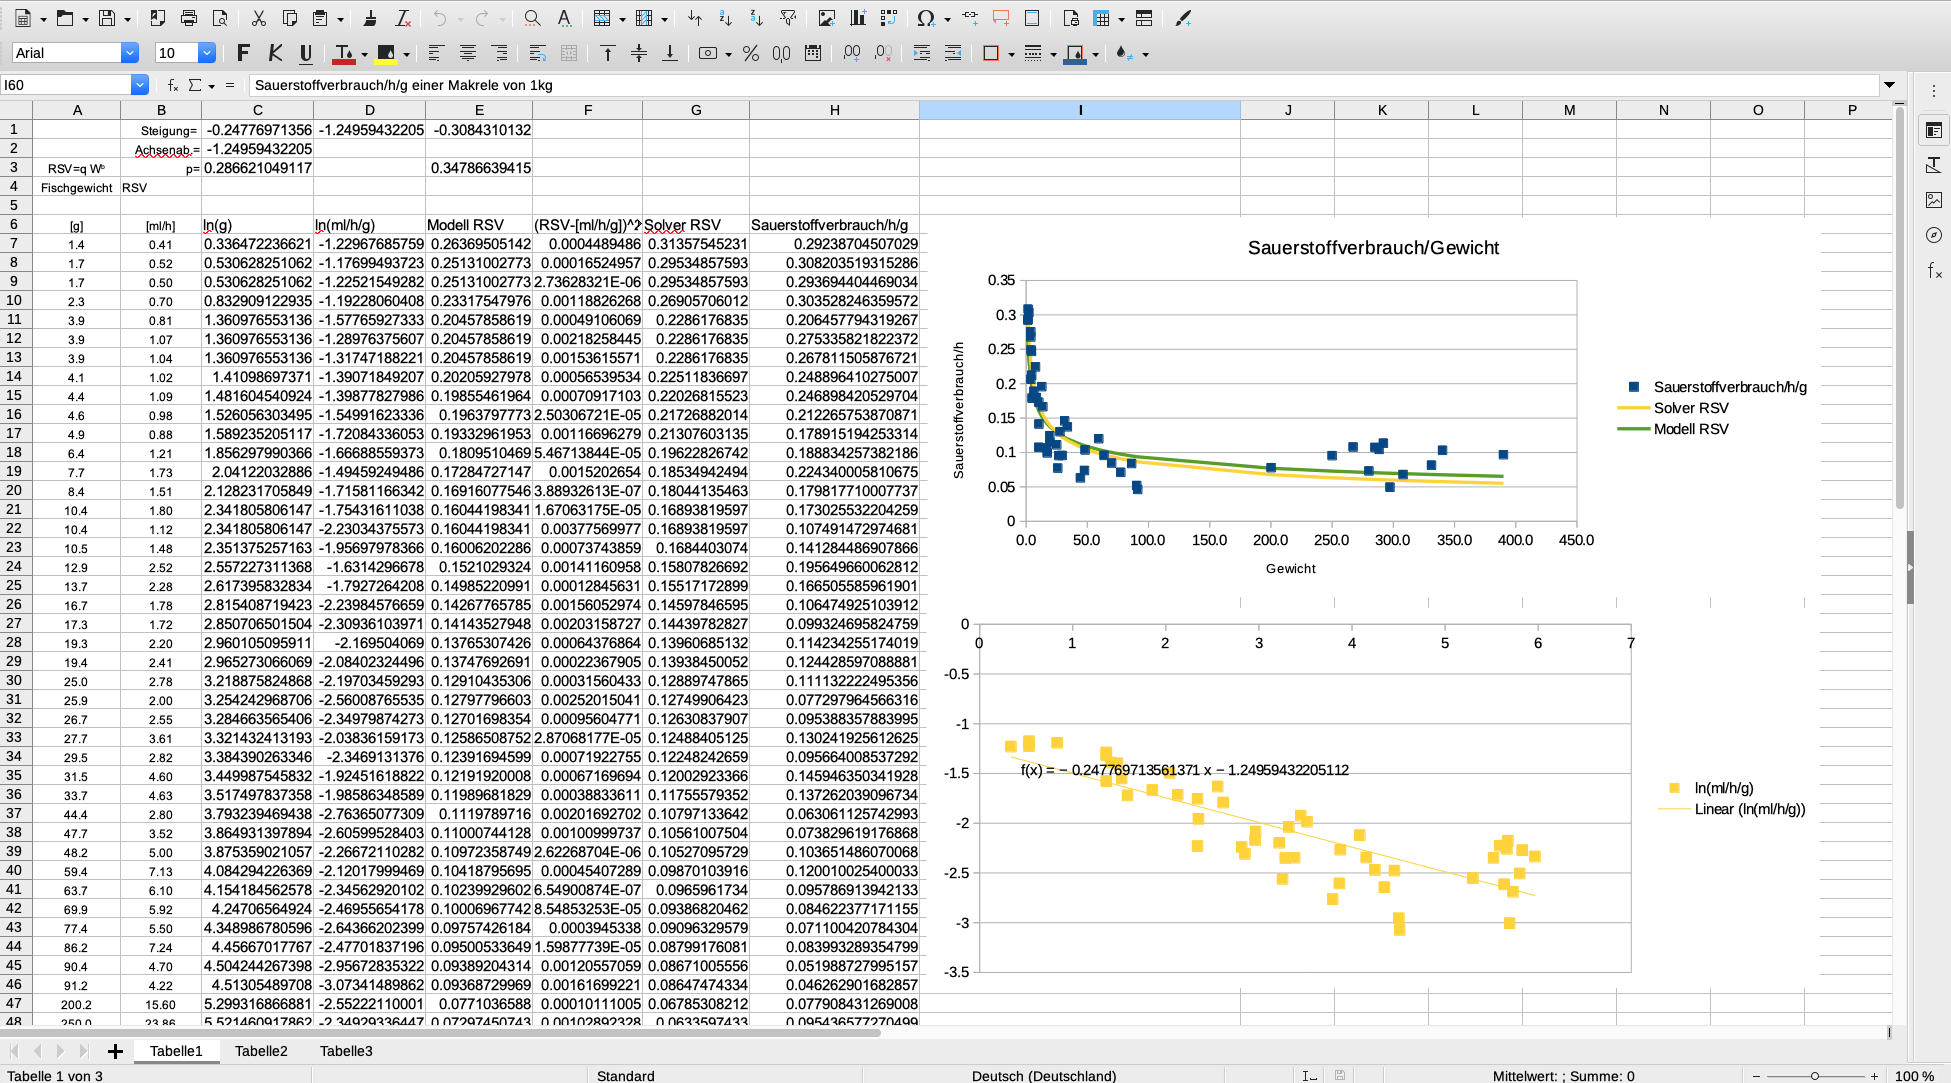Open the sidebar Navigator compass icon
Screen dimensions: 1951x1083
(1934, 235)
